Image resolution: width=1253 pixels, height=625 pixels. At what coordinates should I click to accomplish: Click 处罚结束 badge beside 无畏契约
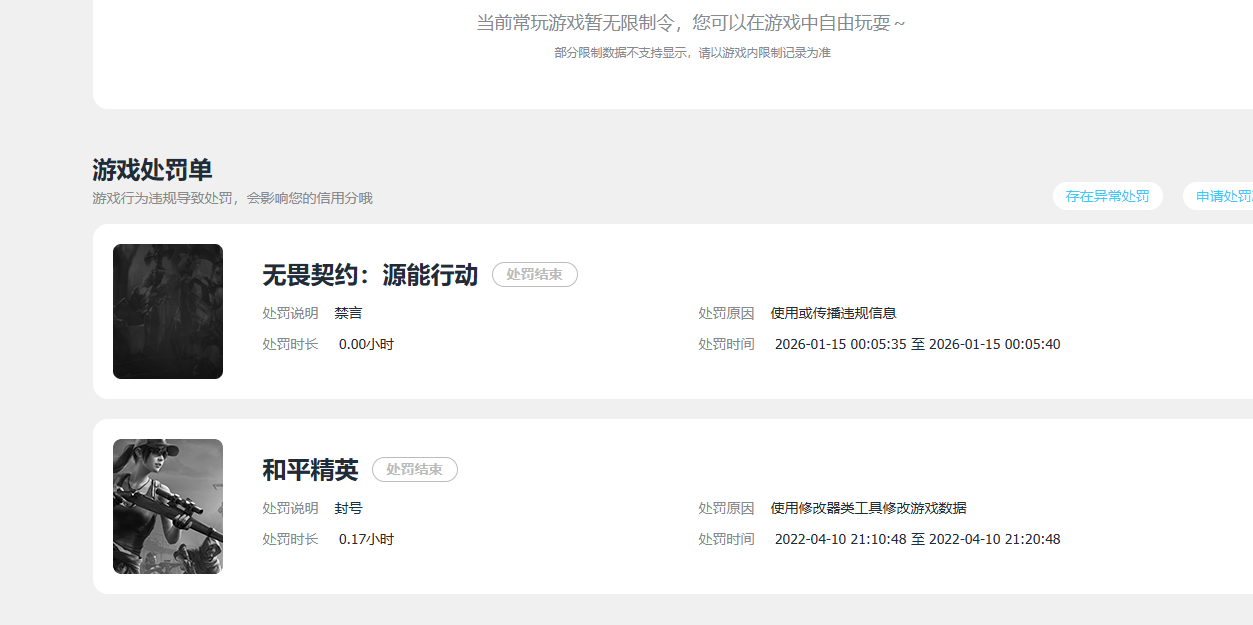point(535,274)
